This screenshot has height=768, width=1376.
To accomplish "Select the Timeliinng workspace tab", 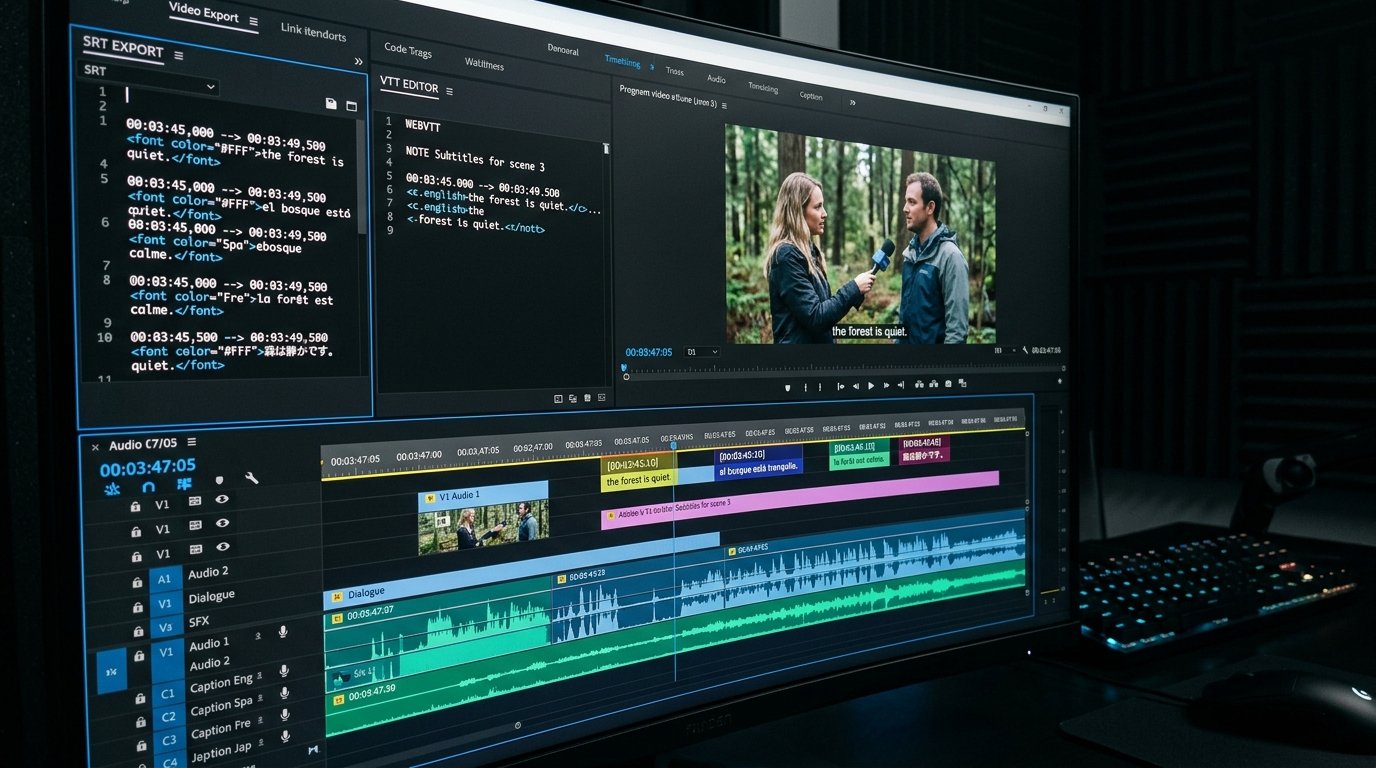I will coord(622,61).
